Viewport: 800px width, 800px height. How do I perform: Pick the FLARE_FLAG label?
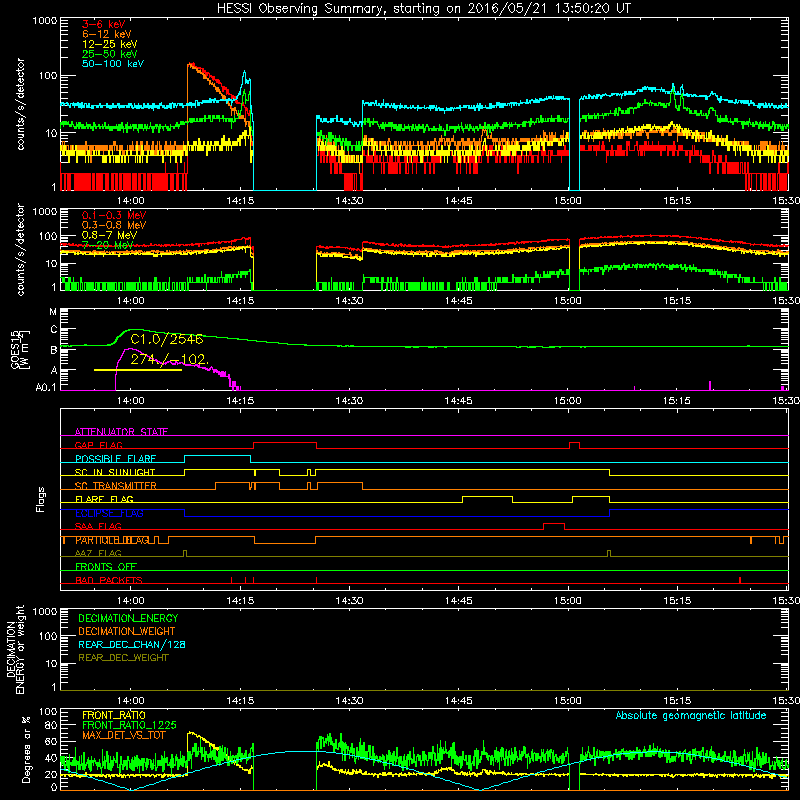pyautogui.click(x=104, y=499)
